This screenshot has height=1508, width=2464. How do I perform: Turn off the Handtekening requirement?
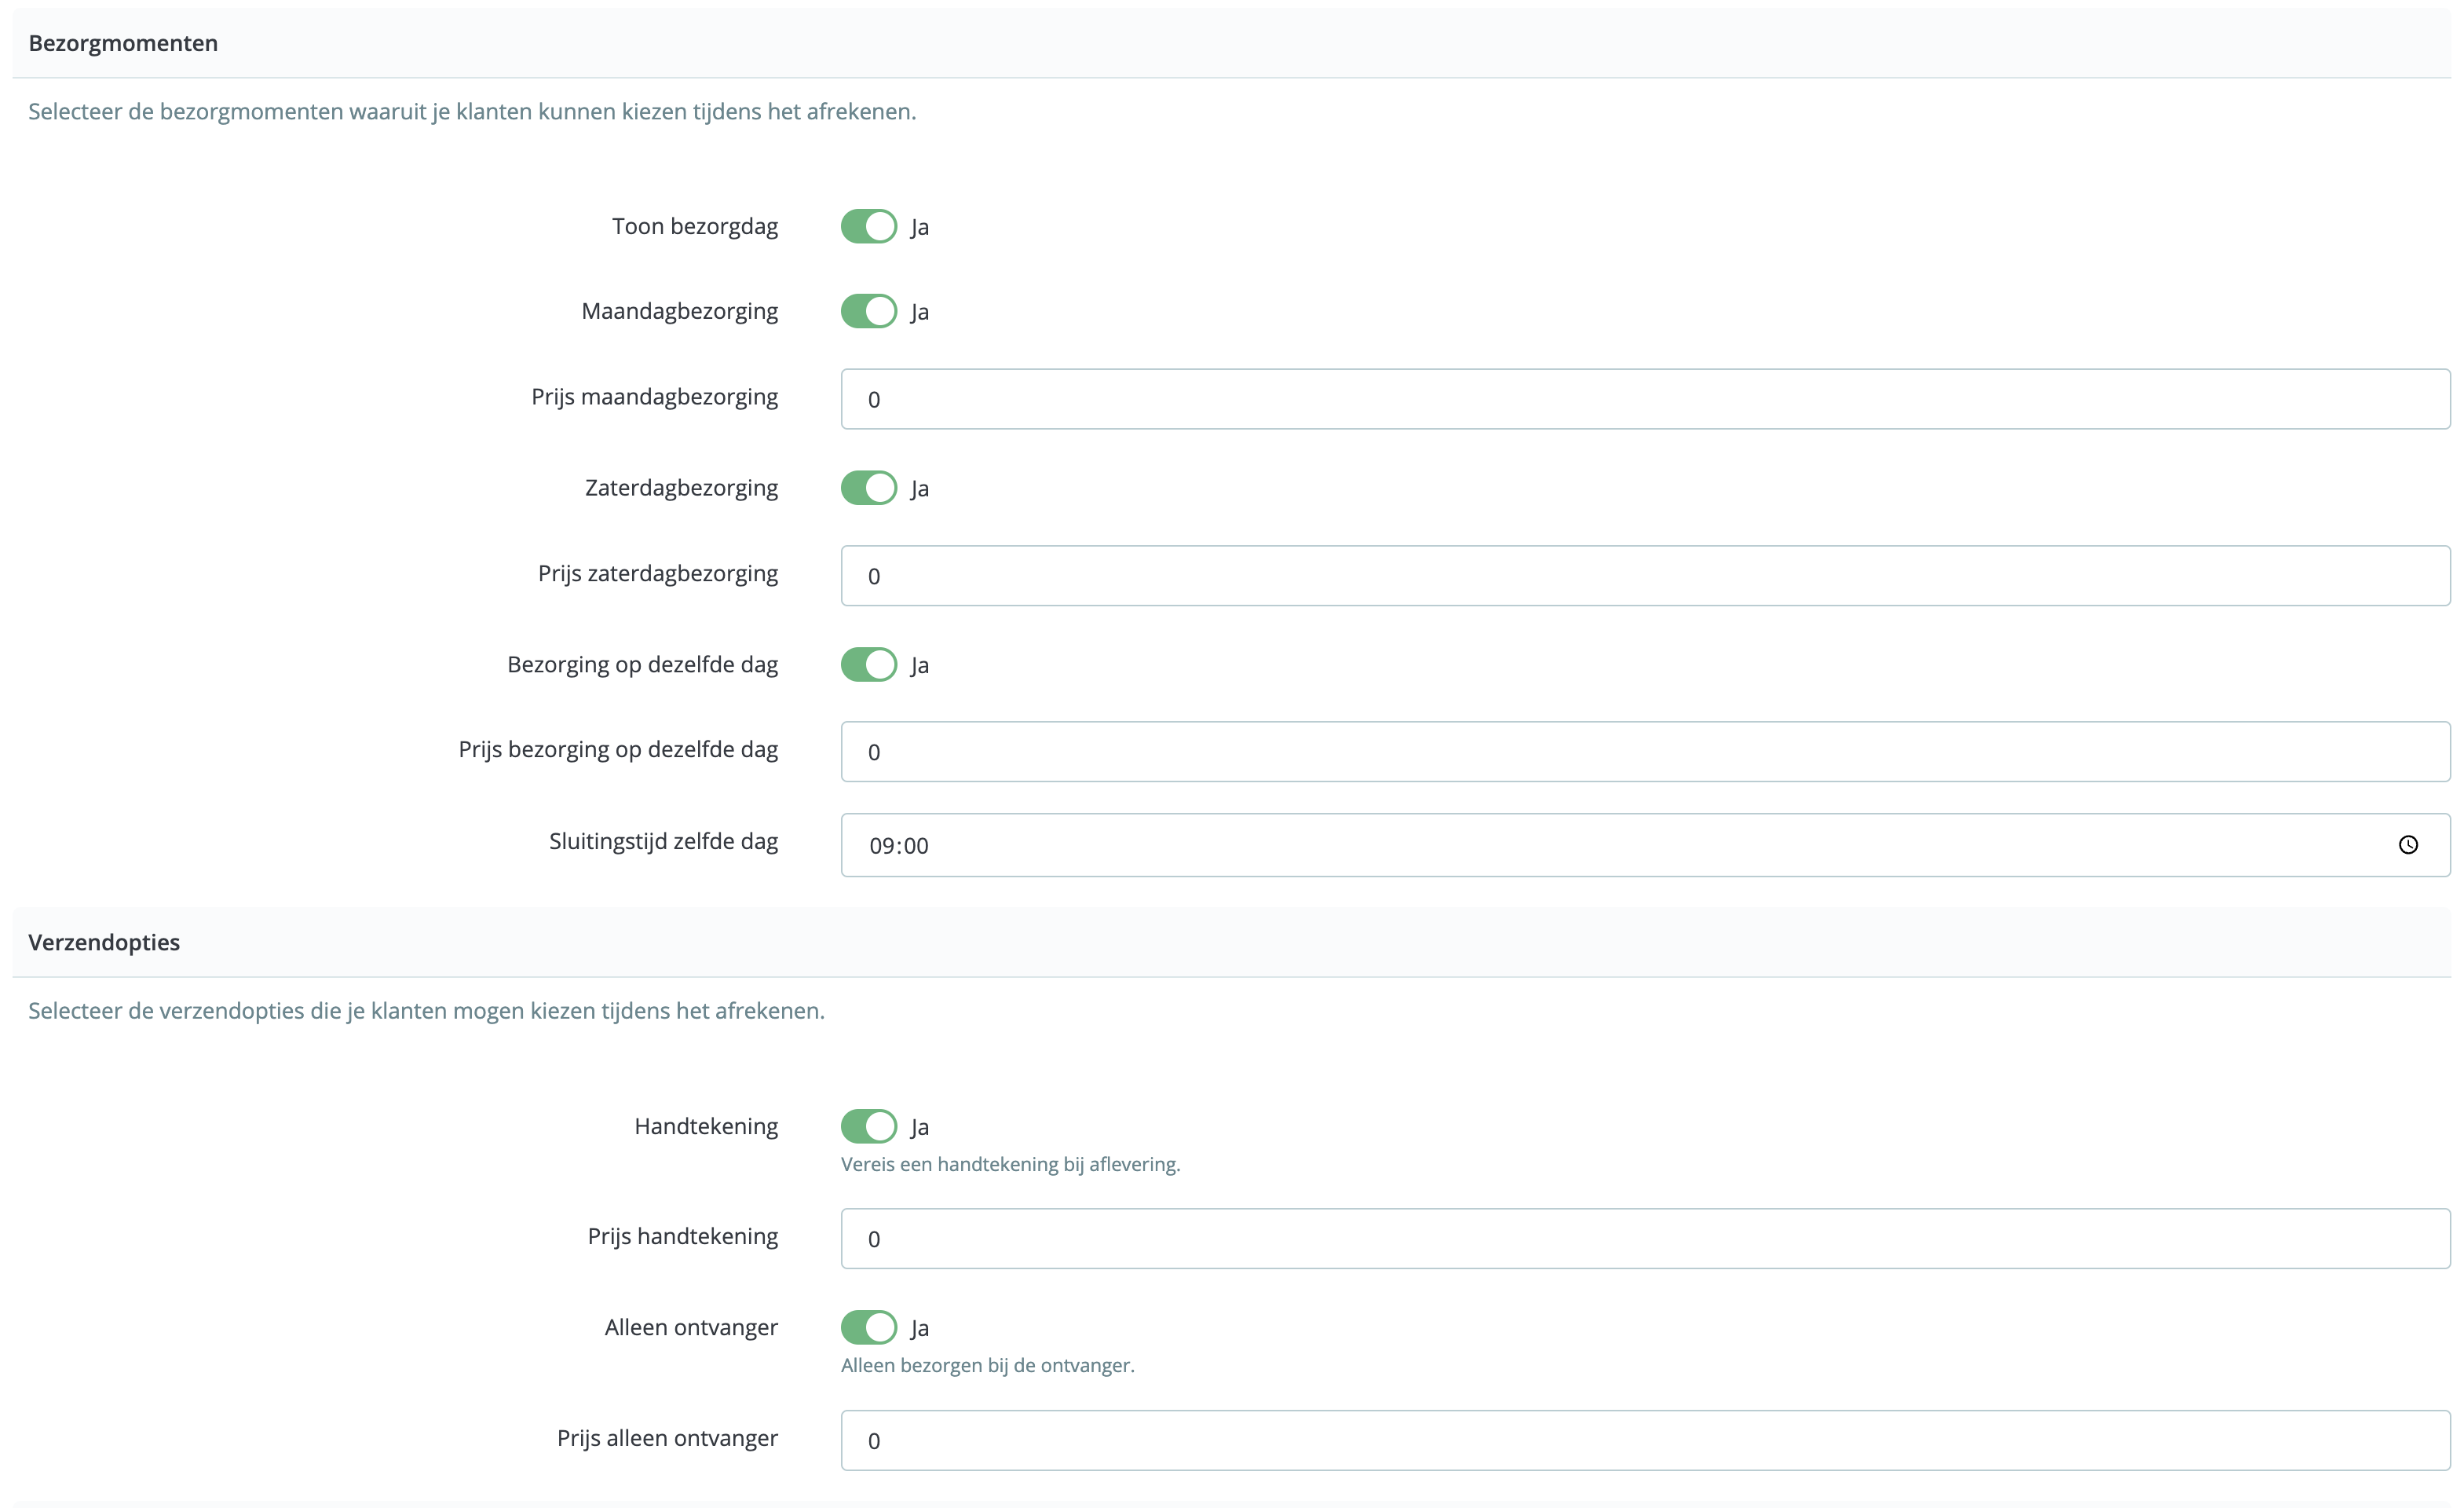click(x=869, y=1126)
